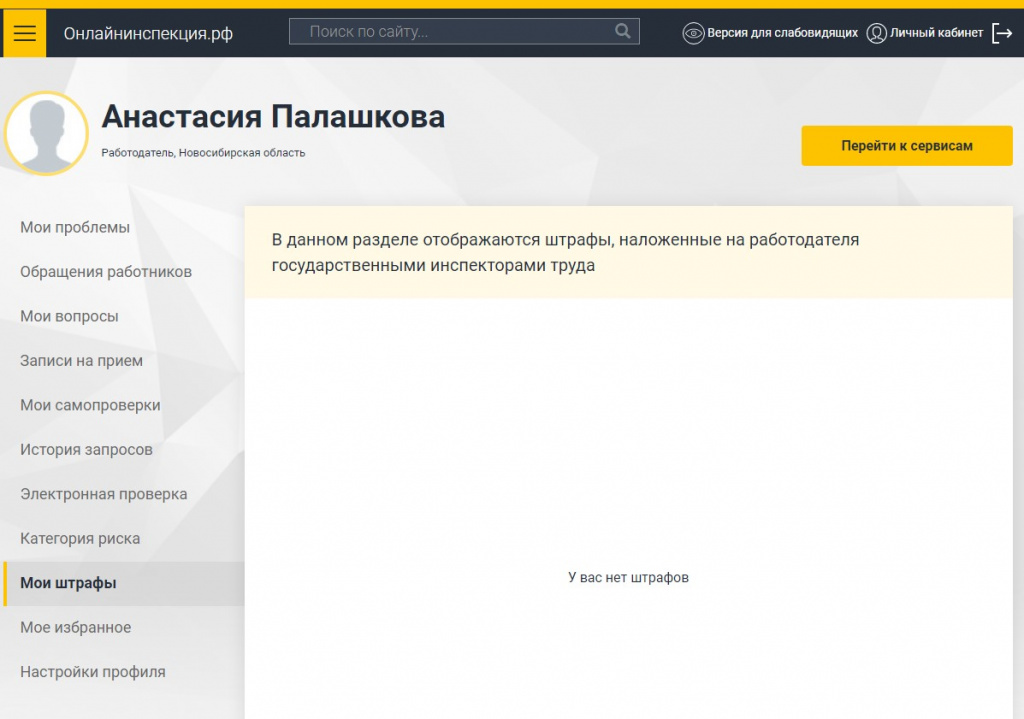Click 'Перейти к сервисам' button
The width and height of the screenshot is (1024, 719).
(x=906, y=146)
